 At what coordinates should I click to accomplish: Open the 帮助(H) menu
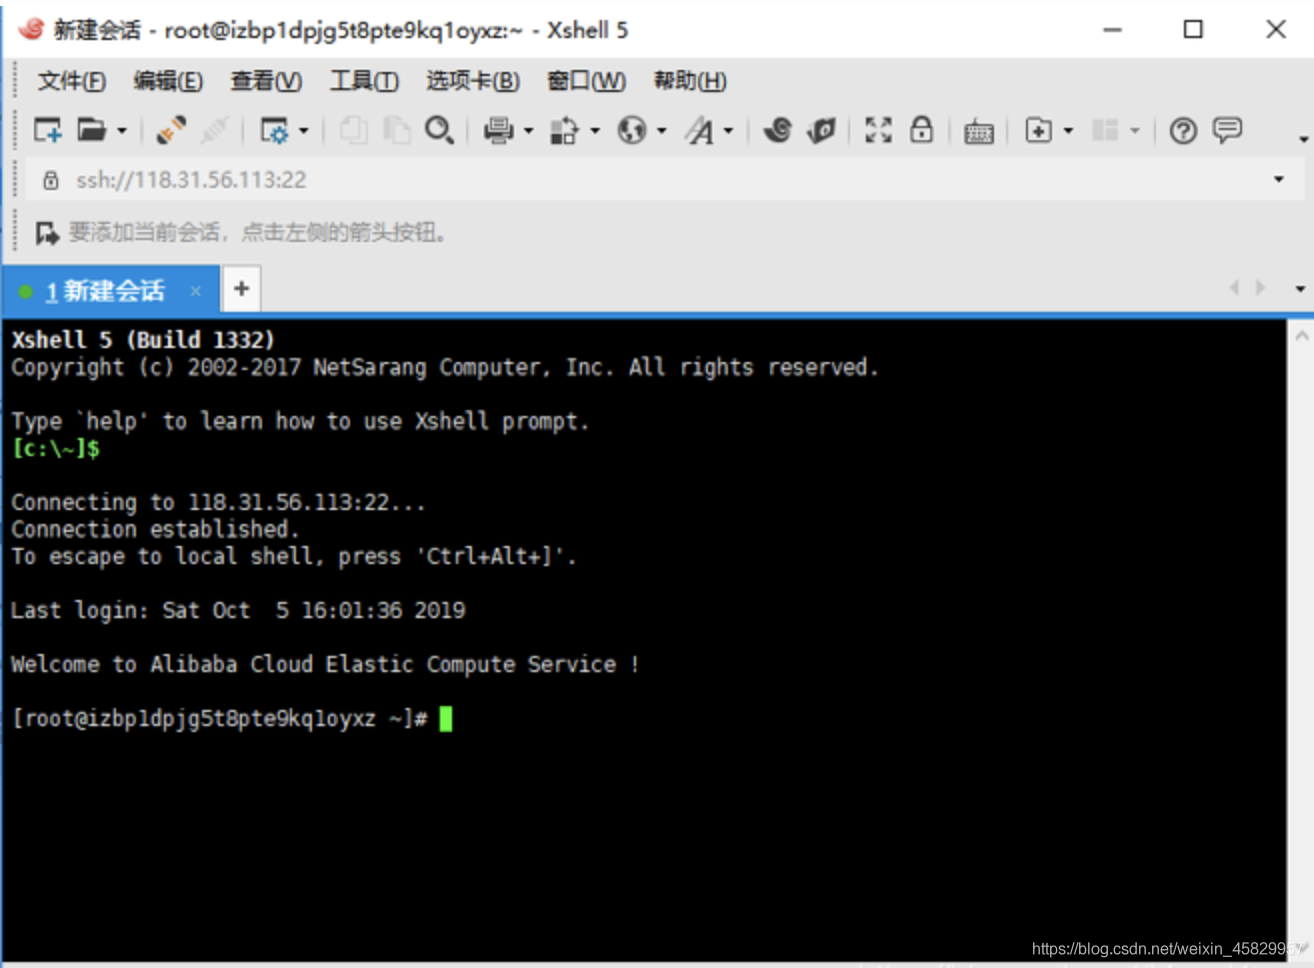690,81
